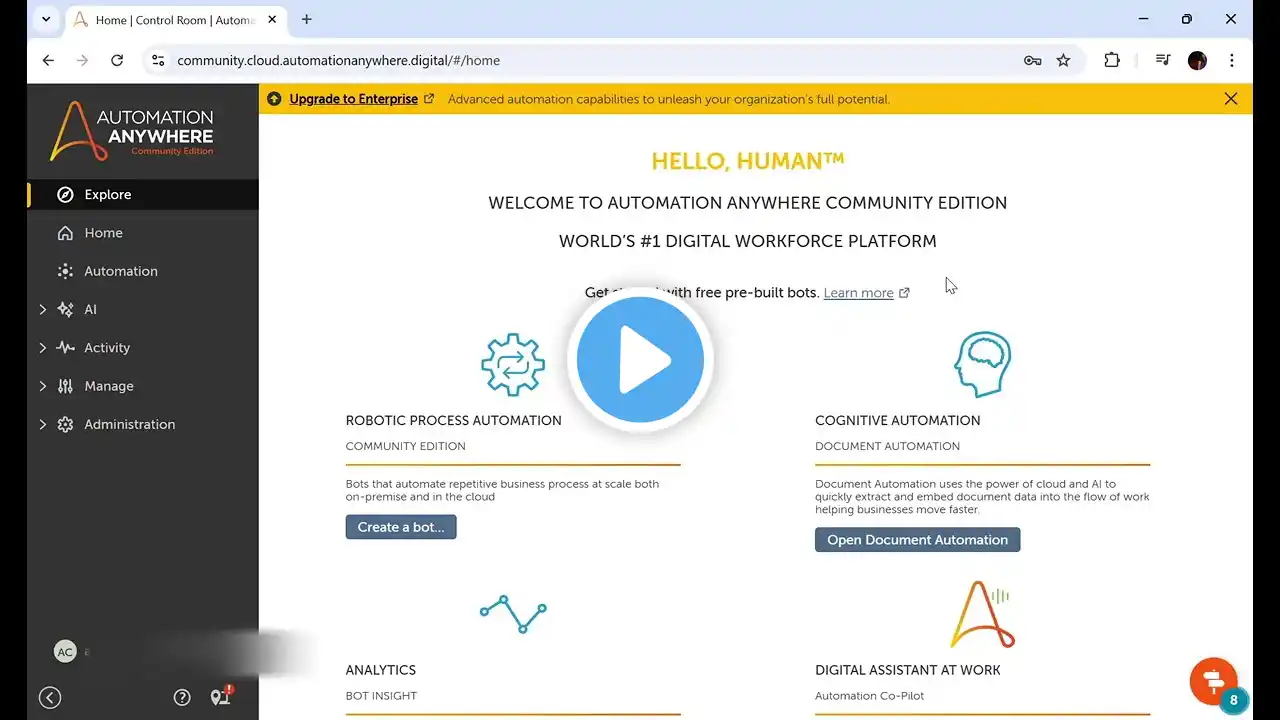Select the Automation icon in sidebar
Image resolution: width=1280 pixels, height=720 pixels.
[x=65, y=271]
